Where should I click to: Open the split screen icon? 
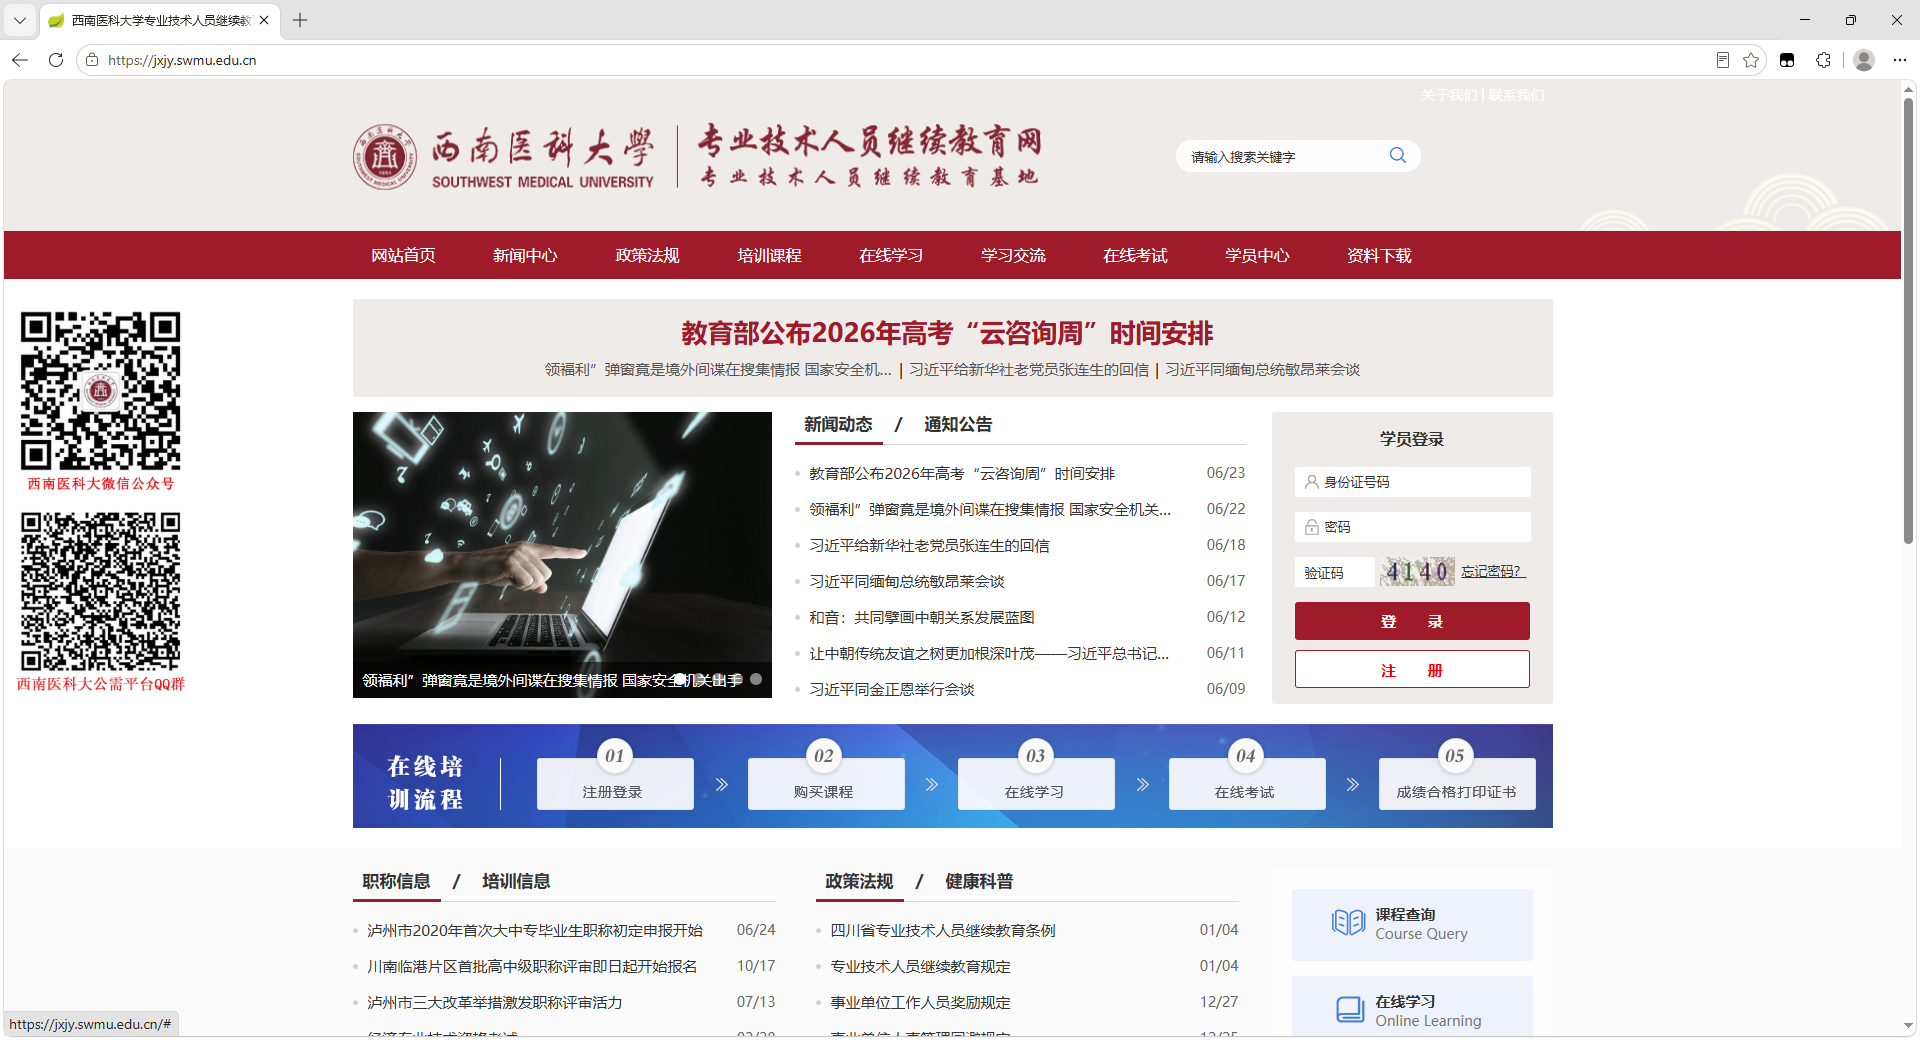(1787, 60)
